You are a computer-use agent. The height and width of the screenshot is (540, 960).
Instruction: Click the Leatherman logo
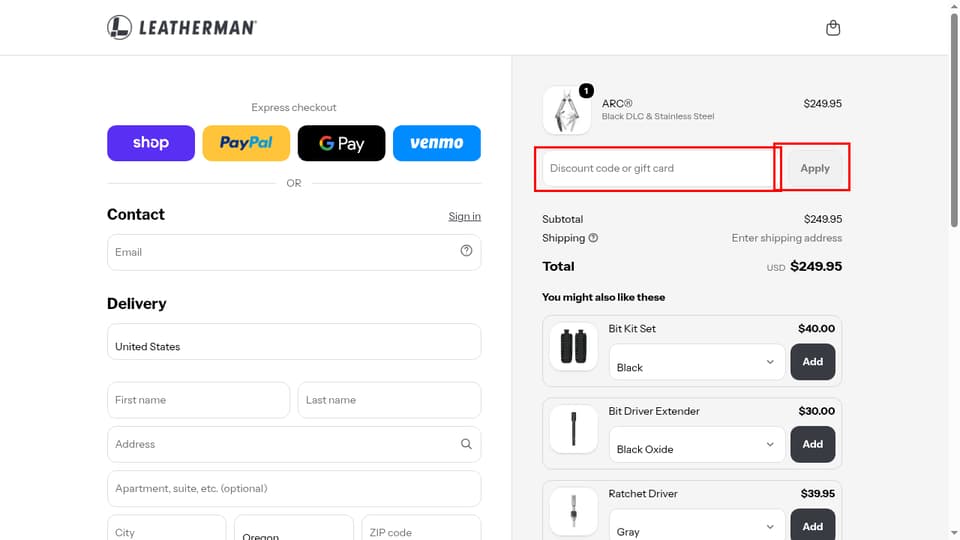coord(182,28)
